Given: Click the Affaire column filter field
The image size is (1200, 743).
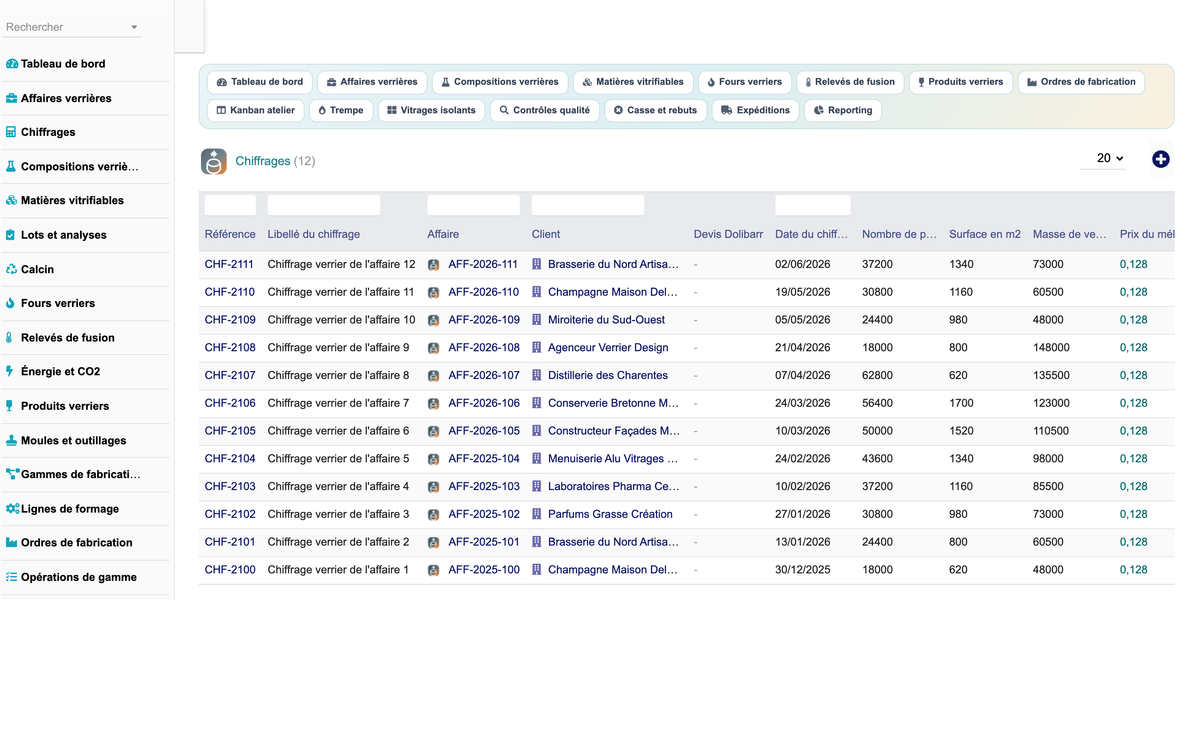Looking at the screenshot, I should 473,205.
